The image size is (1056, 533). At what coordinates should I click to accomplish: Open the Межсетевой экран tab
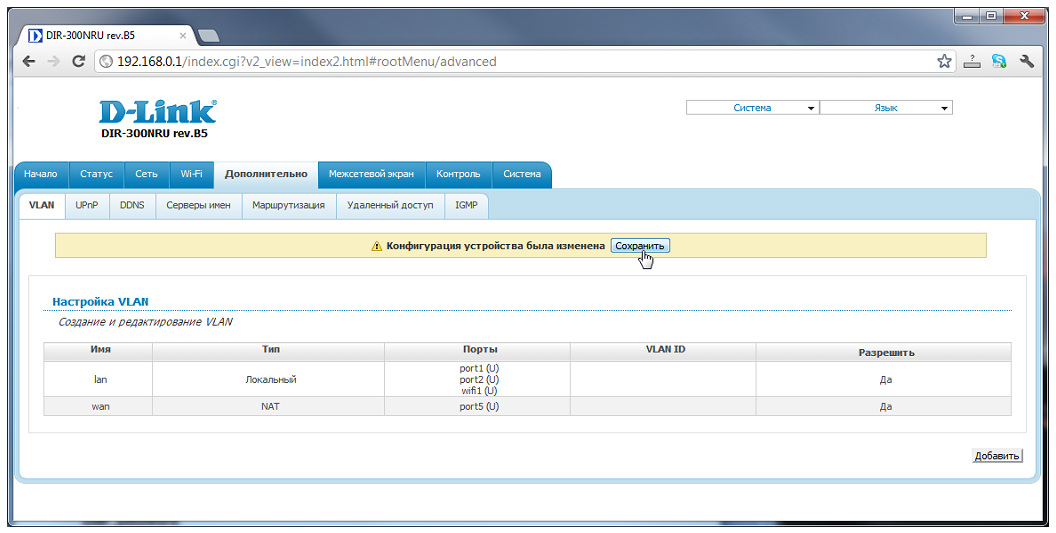point(371,174)
